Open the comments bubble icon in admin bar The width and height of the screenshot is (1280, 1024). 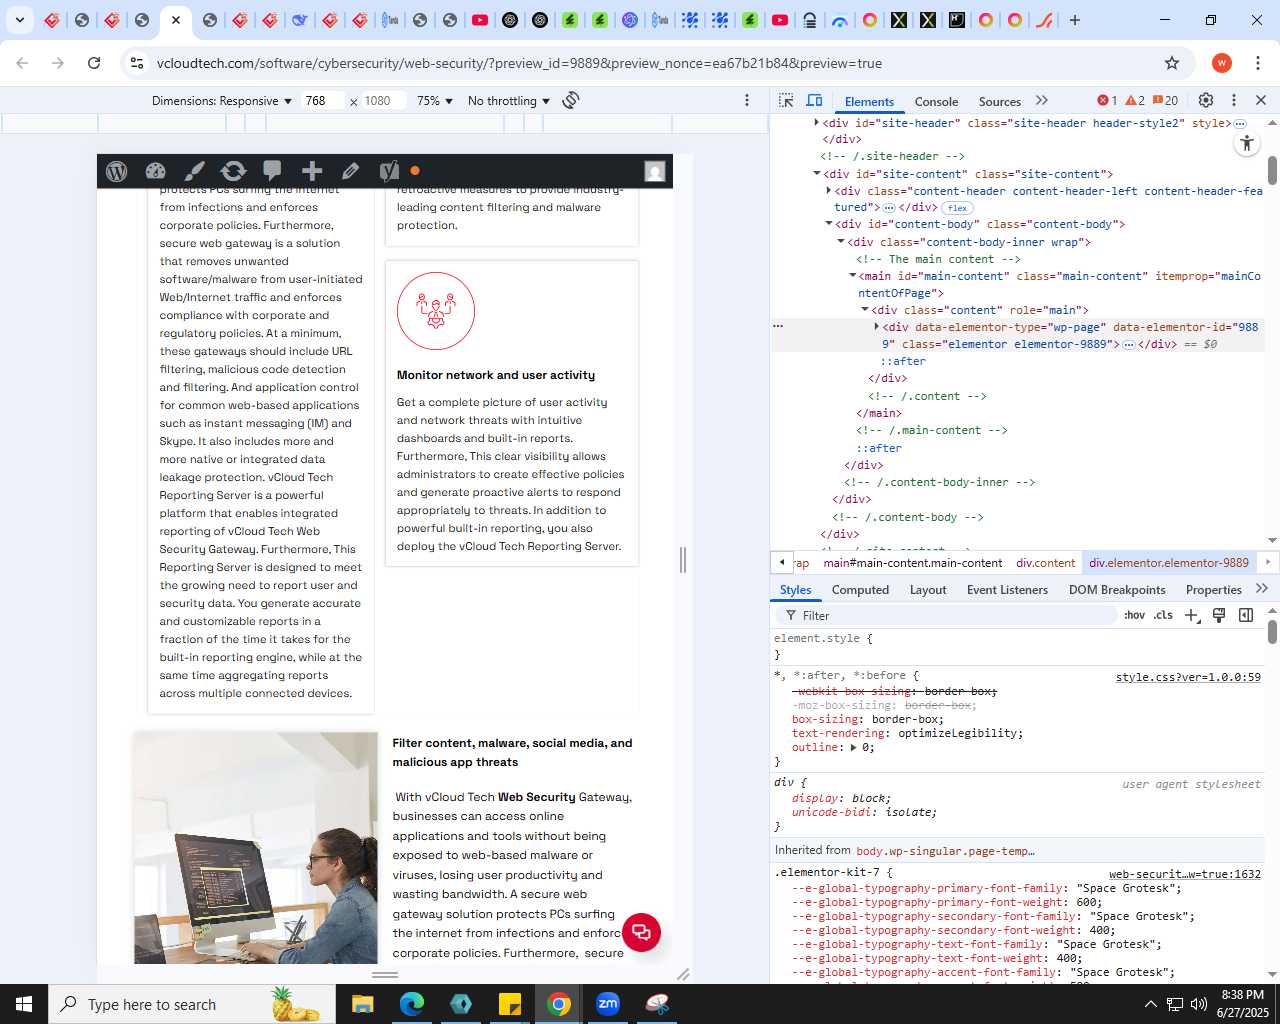click(x=272, y=171)
